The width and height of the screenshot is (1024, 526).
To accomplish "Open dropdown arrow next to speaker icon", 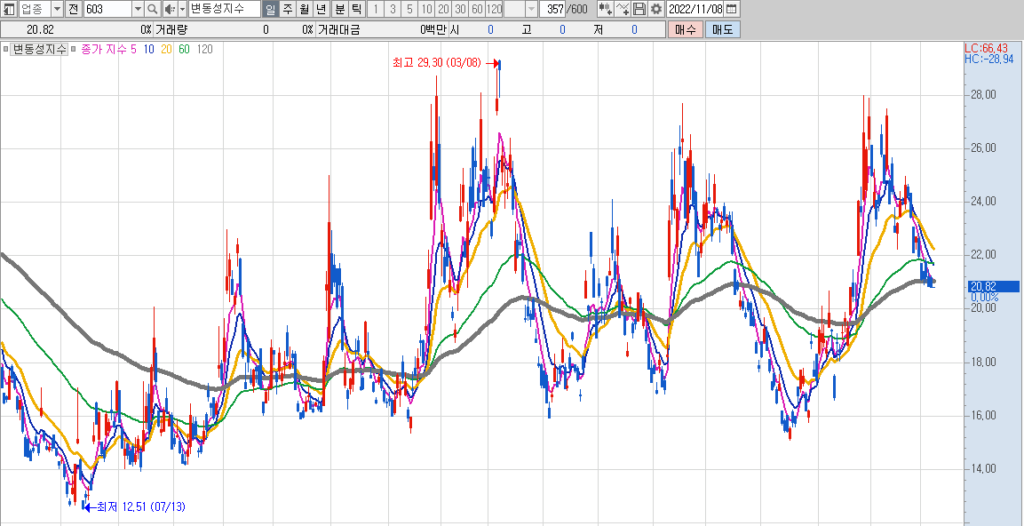I will (182, 9).
